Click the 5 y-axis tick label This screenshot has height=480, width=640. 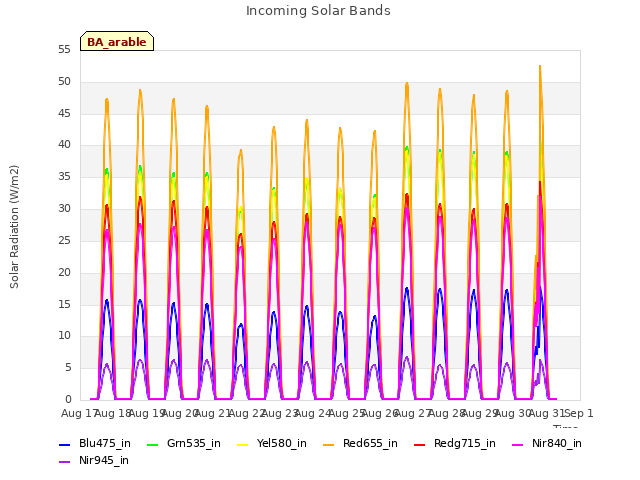68,368
